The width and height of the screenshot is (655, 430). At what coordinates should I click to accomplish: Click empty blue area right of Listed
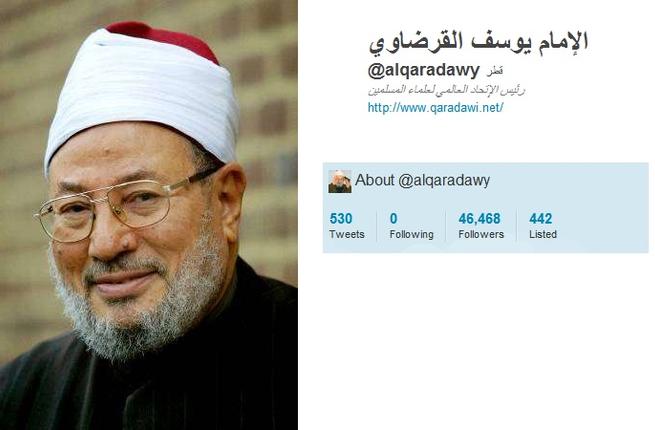[604, 226]
